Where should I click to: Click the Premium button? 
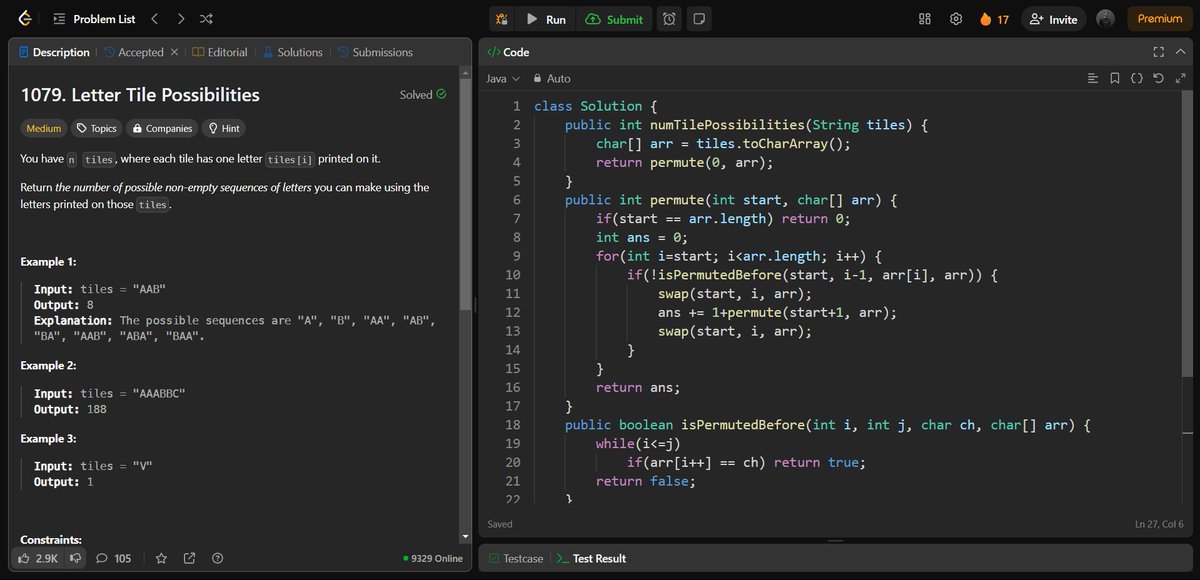(1160, 19)
